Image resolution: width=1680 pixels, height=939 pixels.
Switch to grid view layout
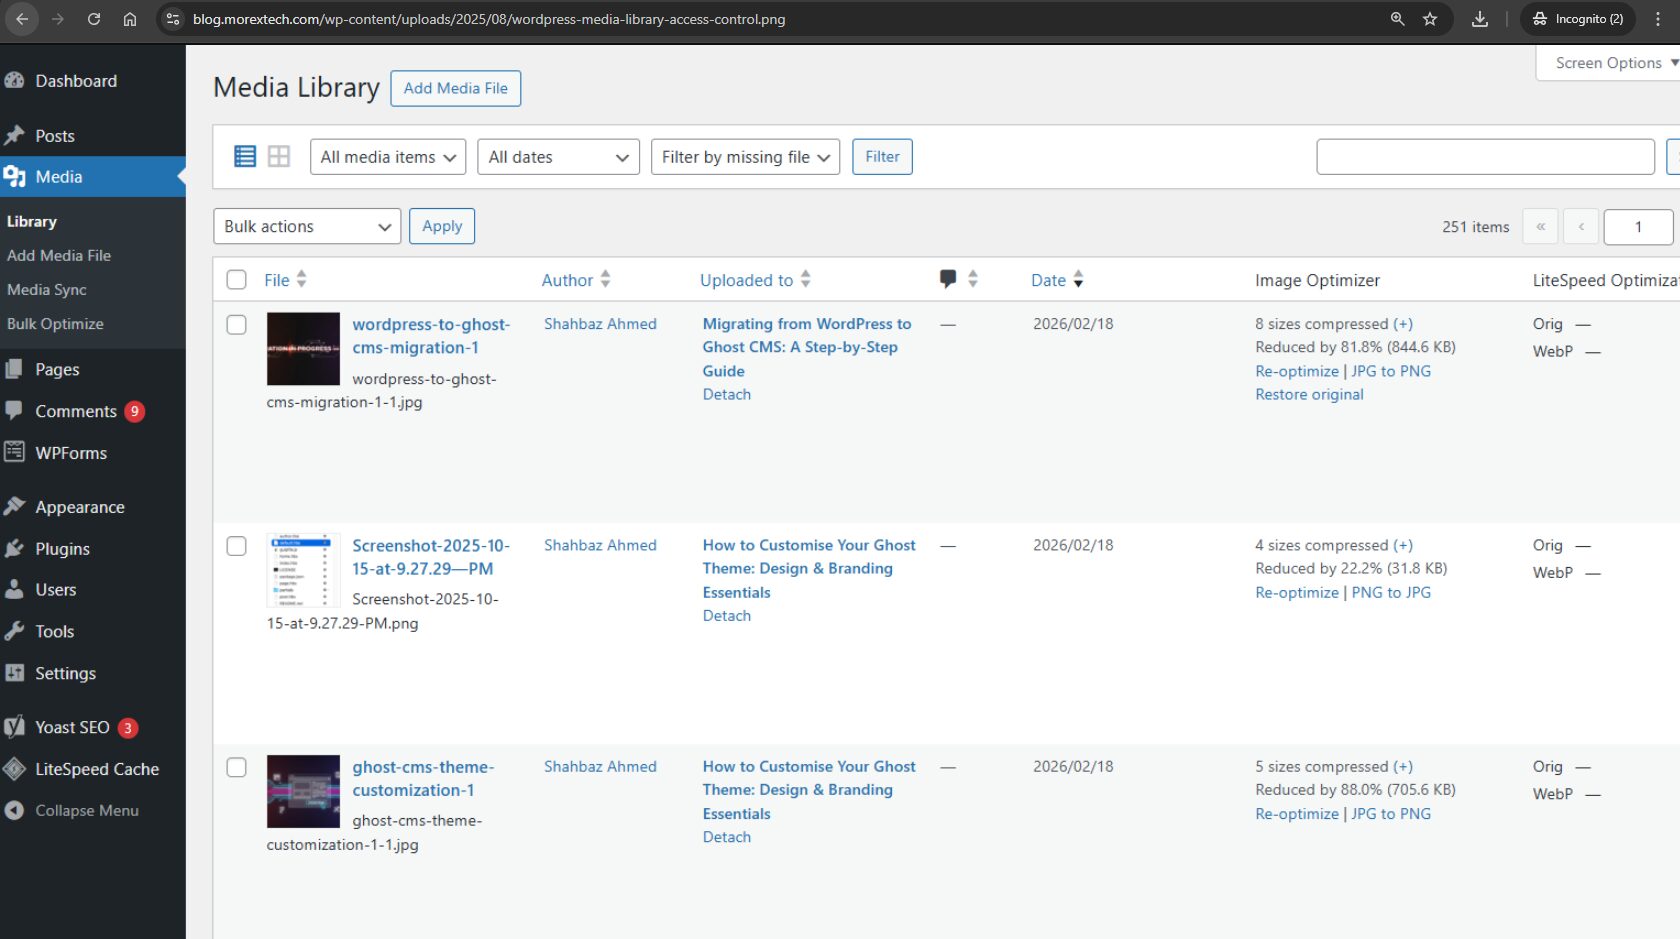[278, 156]
